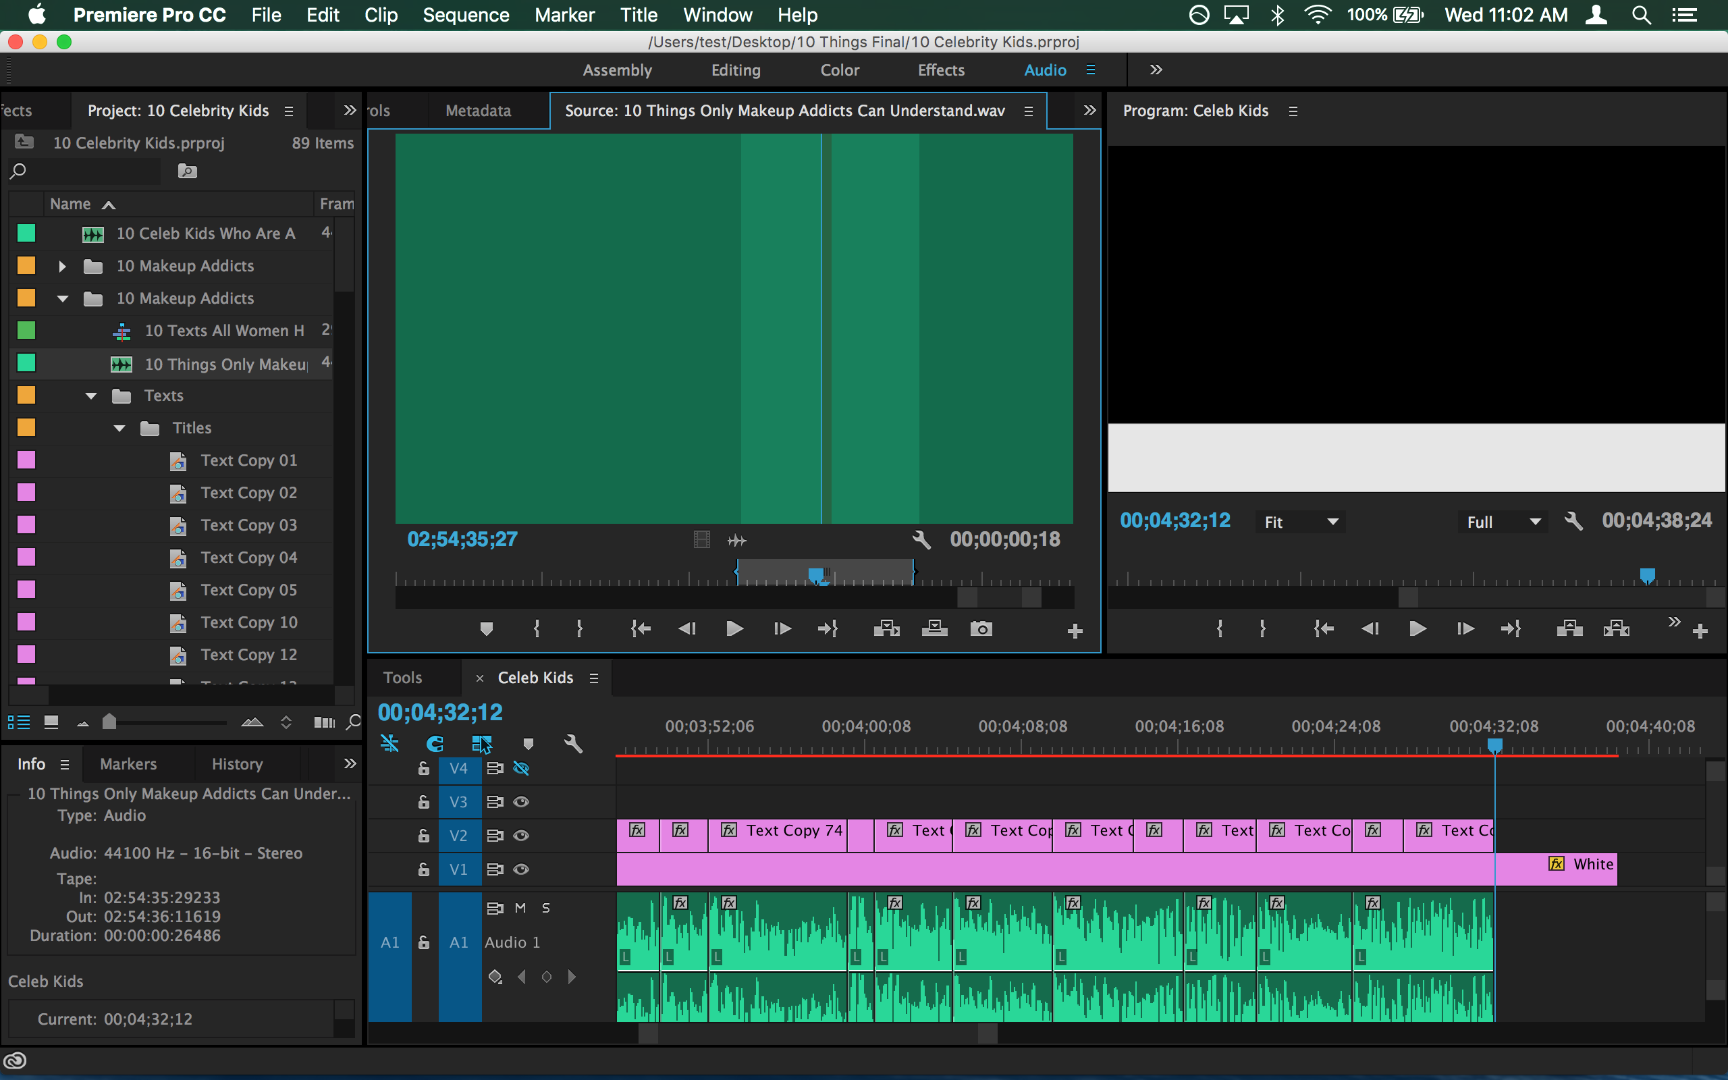1728x1080 pixels.
Task: Open Timeline display settings wrench
Action: pos(573,744)
